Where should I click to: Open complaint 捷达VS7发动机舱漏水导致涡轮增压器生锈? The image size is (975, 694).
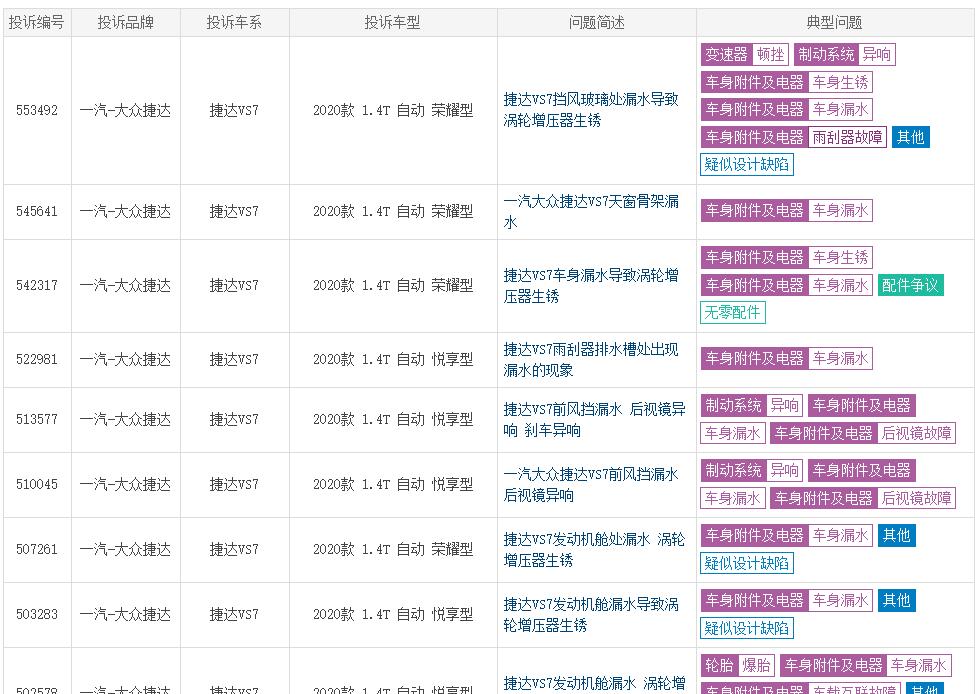(591, 614)
